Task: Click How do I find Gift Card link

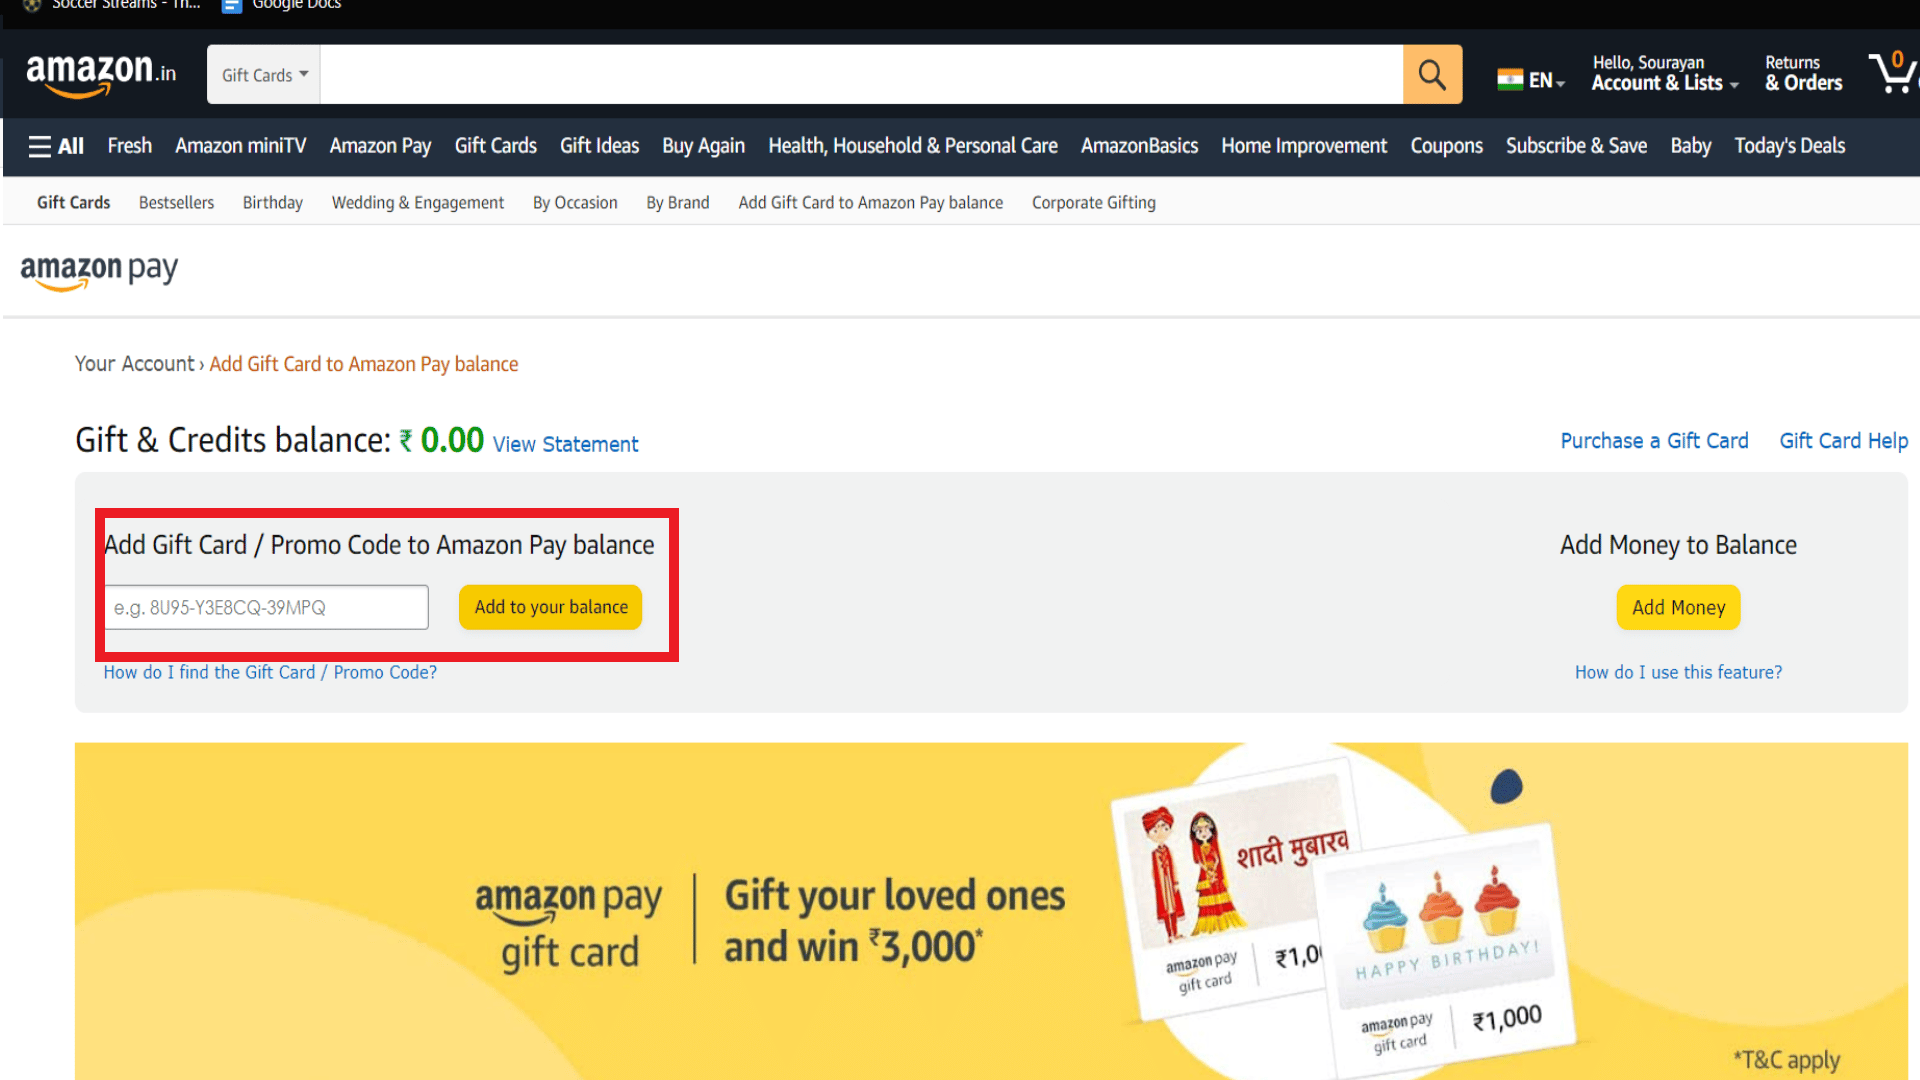Action: (269, 673)
